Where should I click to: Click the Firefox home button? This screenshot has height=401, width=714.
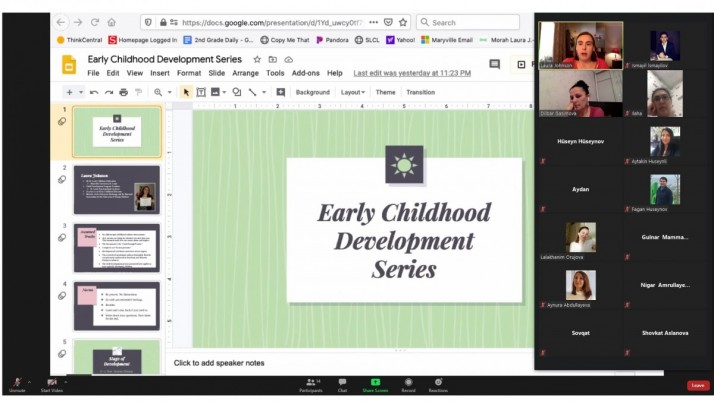(111, 22)
